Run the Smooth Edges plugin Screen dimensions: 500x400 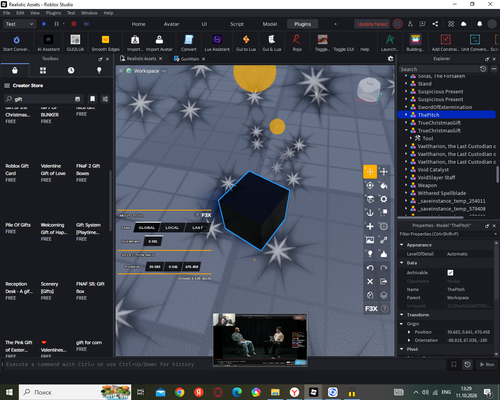(x=105, y=43)
